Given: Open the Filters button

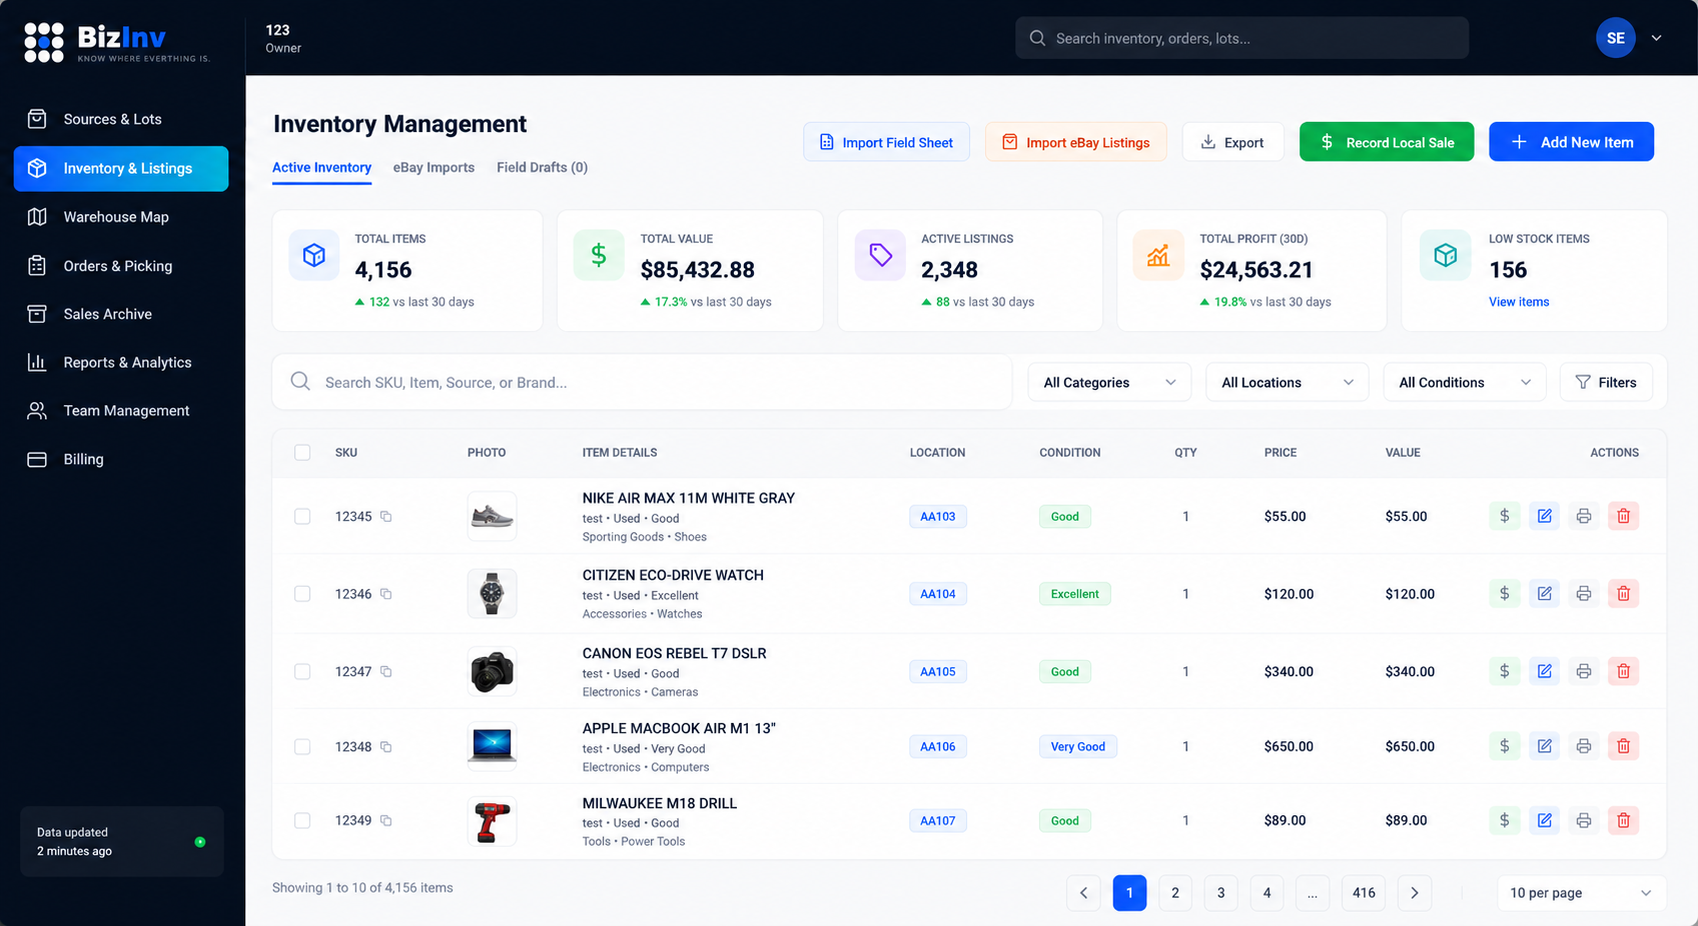Looking at the screenshot, I should click(1606, 382).
